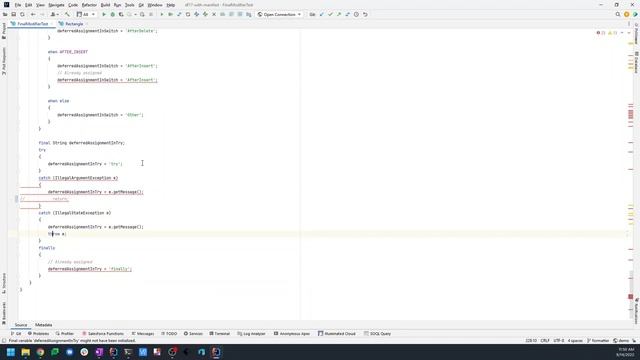Open the Build menu
Viewport: 640px width, 360px height.
(105, 5)
